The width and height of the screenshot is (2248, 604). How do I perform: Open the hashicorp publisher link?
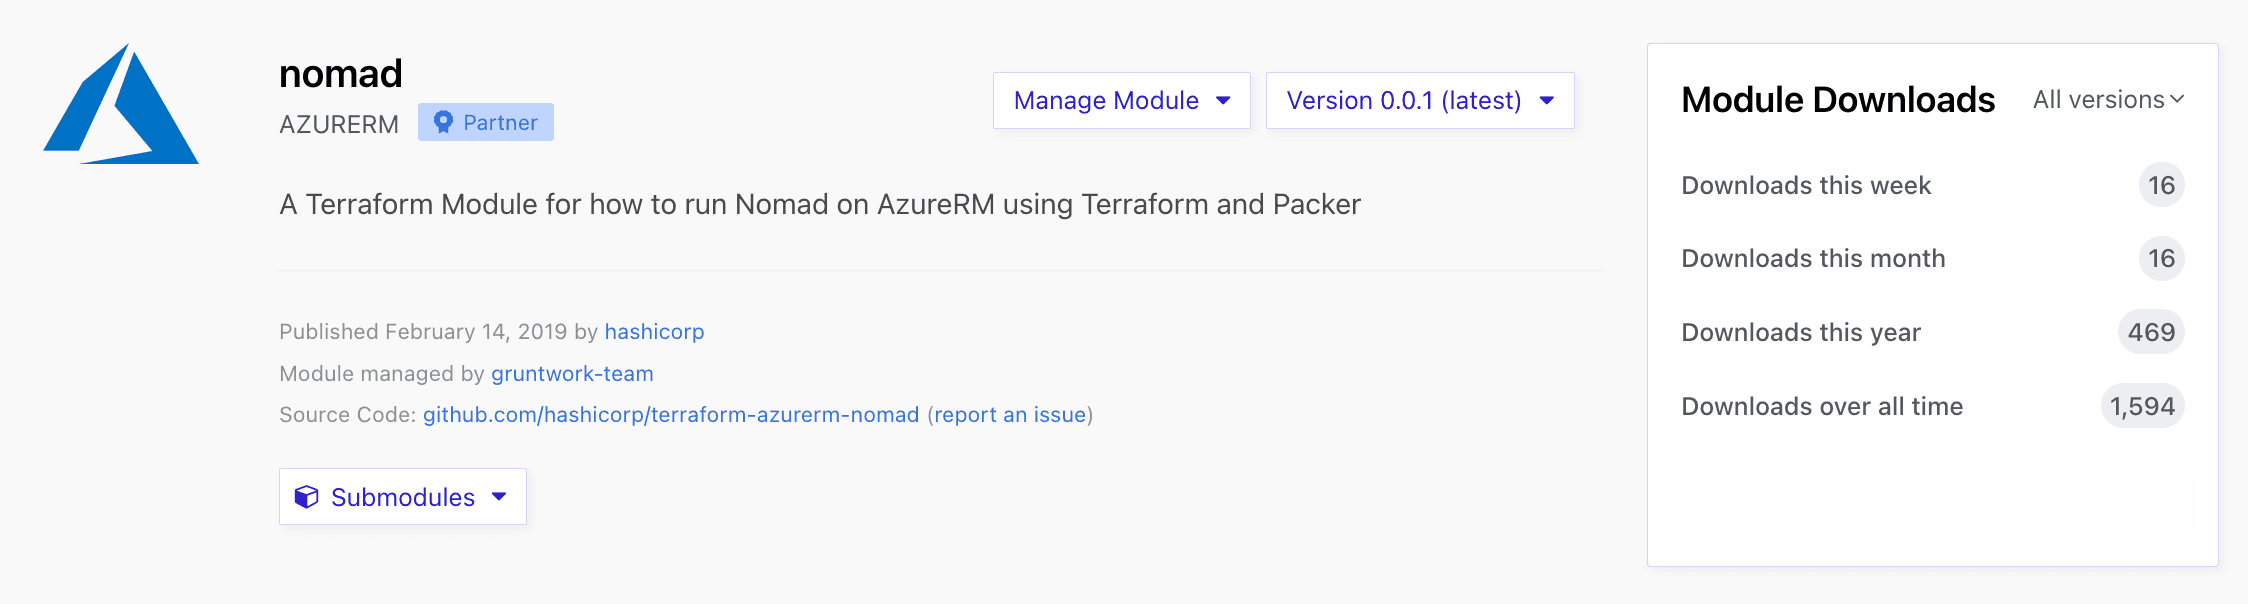click(654, 332)
